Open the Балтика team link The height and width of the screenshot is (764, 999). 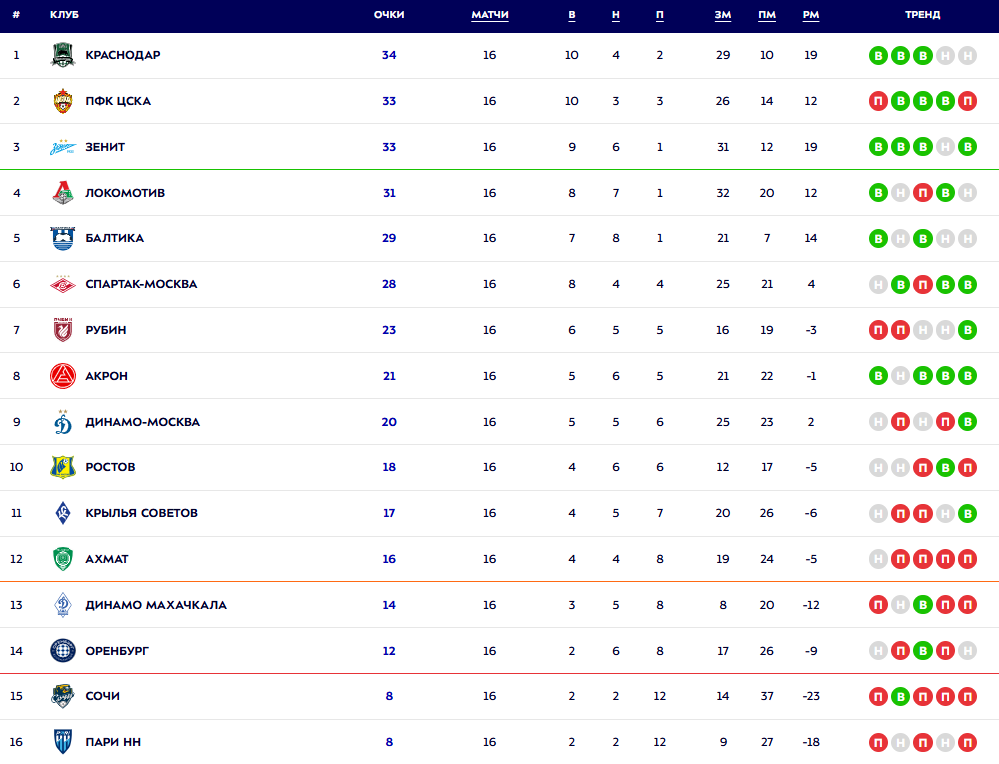tap(114, 238)
